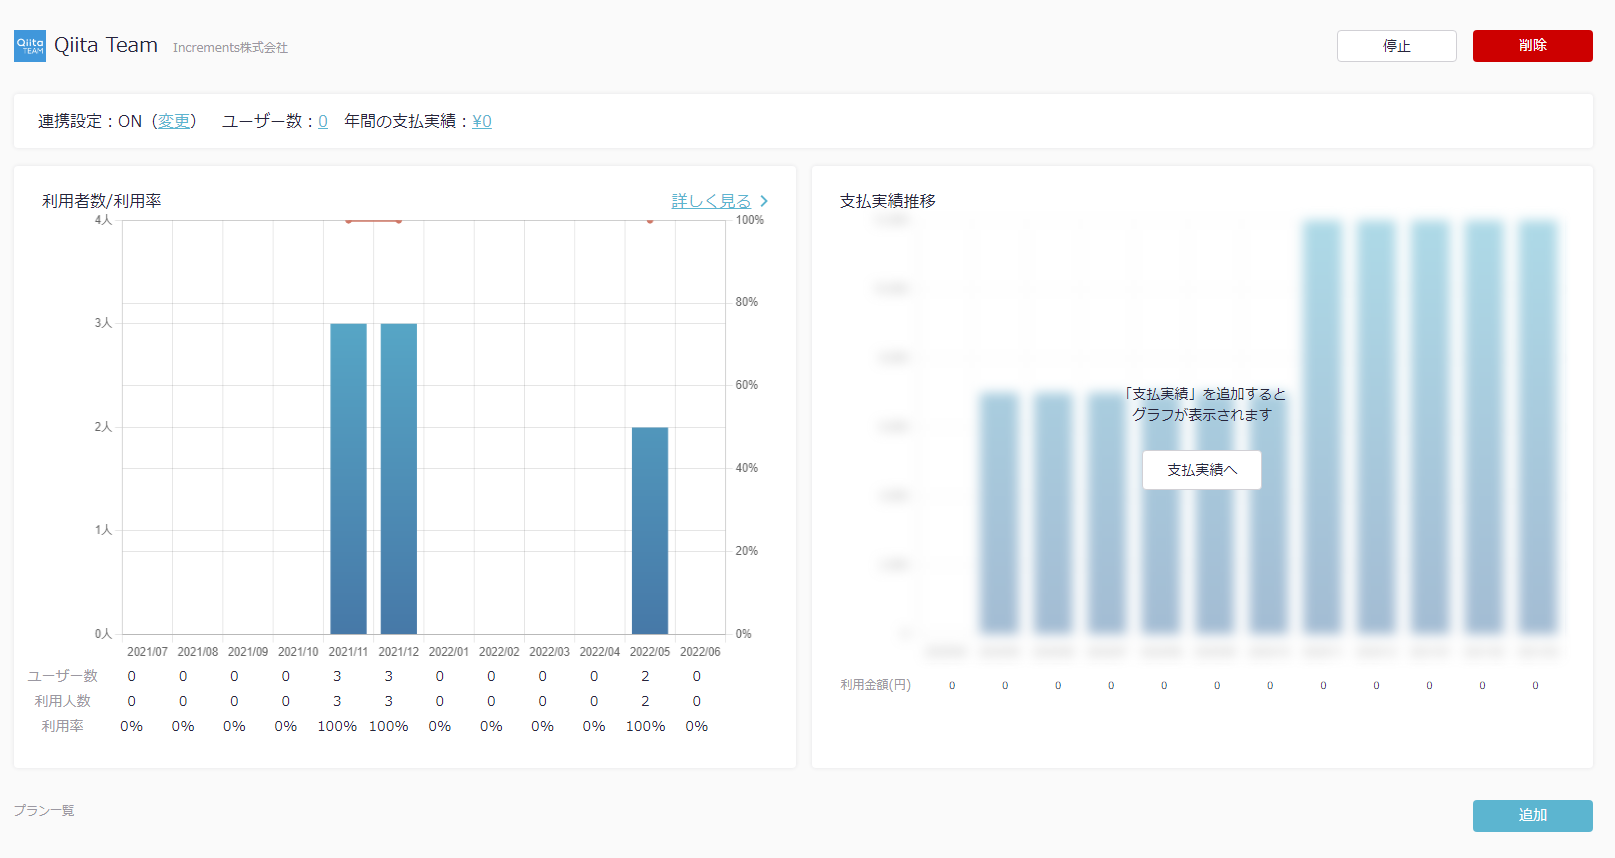Click the chevron arrow beside 詳しく見る
Viewport: 1615px width, 858px height.
[x=764, y=201]
